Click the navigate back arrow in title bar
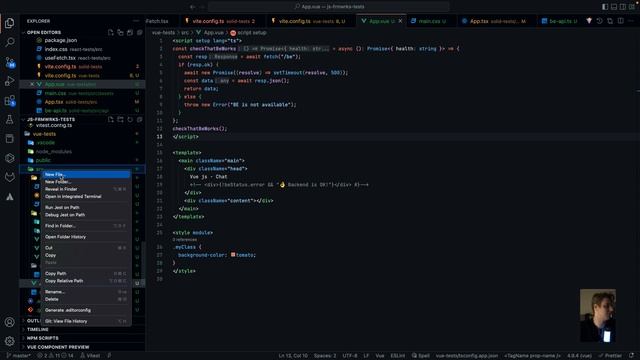 (193, 7)
